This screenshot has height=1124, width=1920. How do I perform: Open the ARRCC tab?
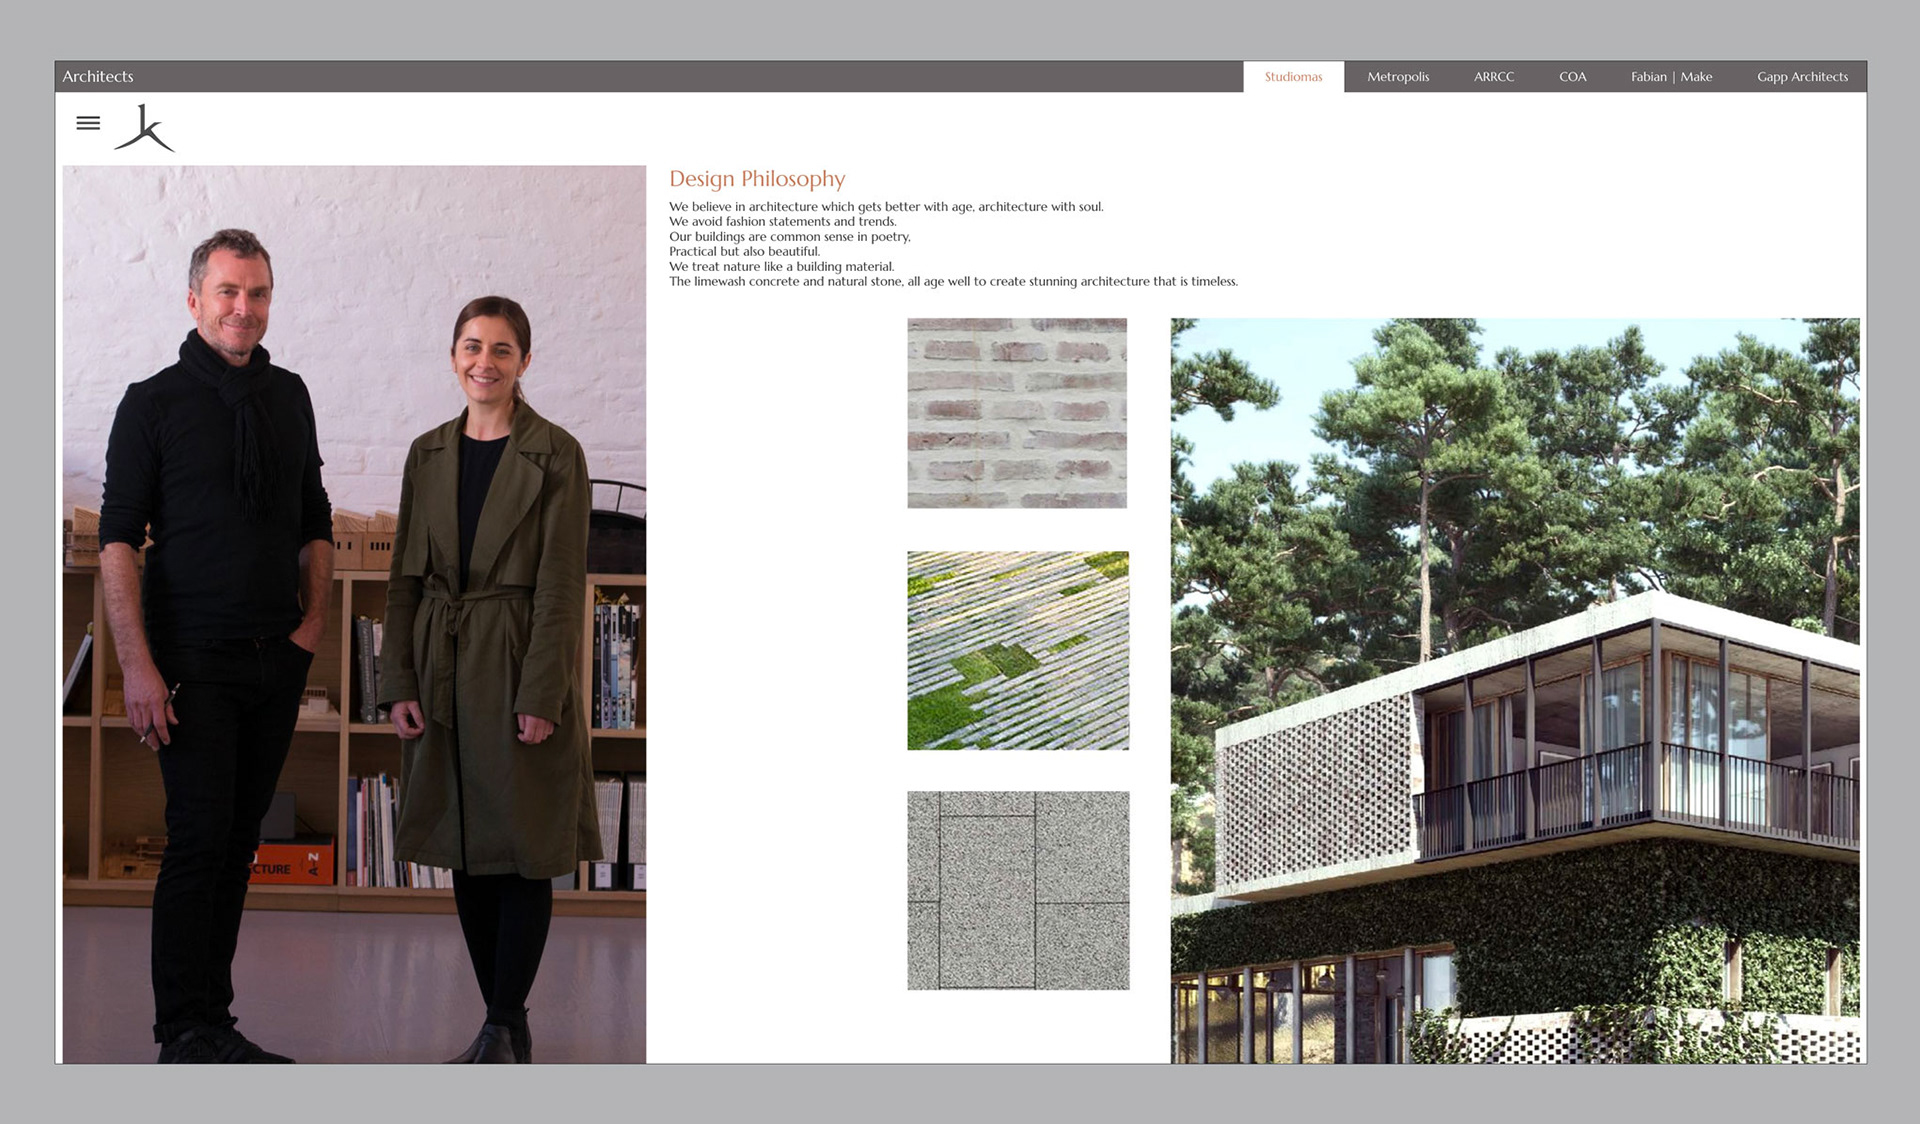point(1494,77)
